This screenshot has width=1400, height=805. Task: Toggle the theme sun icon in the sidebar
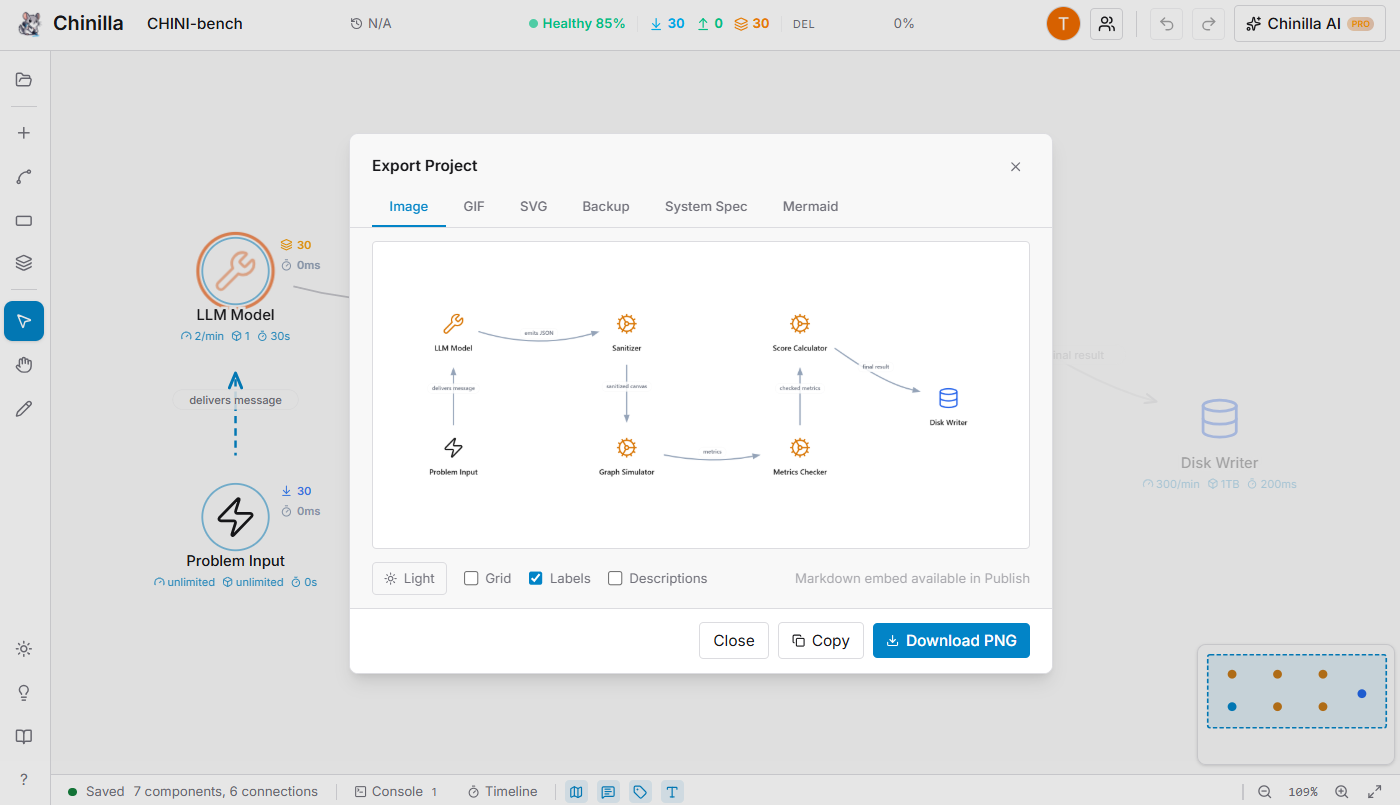pyautogui.click(x=24, y=649)
